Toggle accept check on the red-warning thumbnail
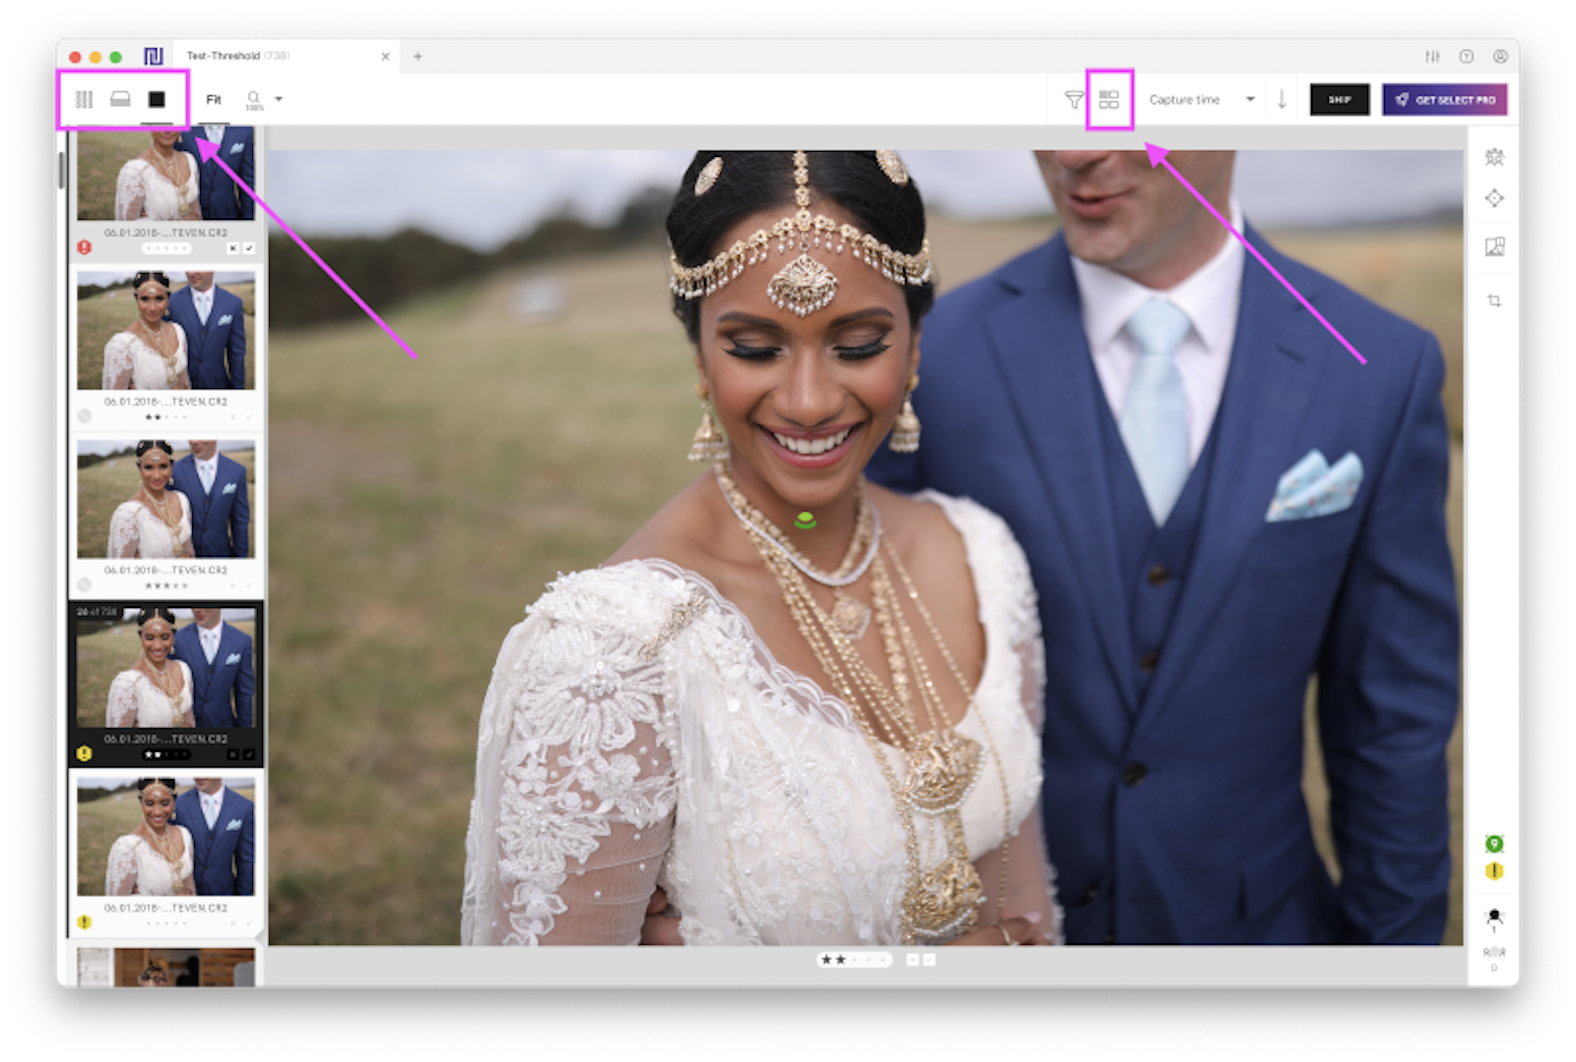 pos(249,248)
